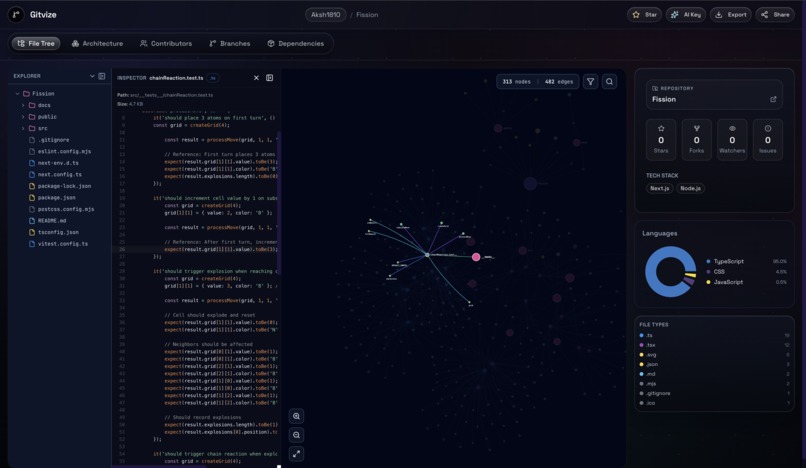Screen dimensions: 806x468
Task: Click the README.md file icon
Action: [32, 221]
